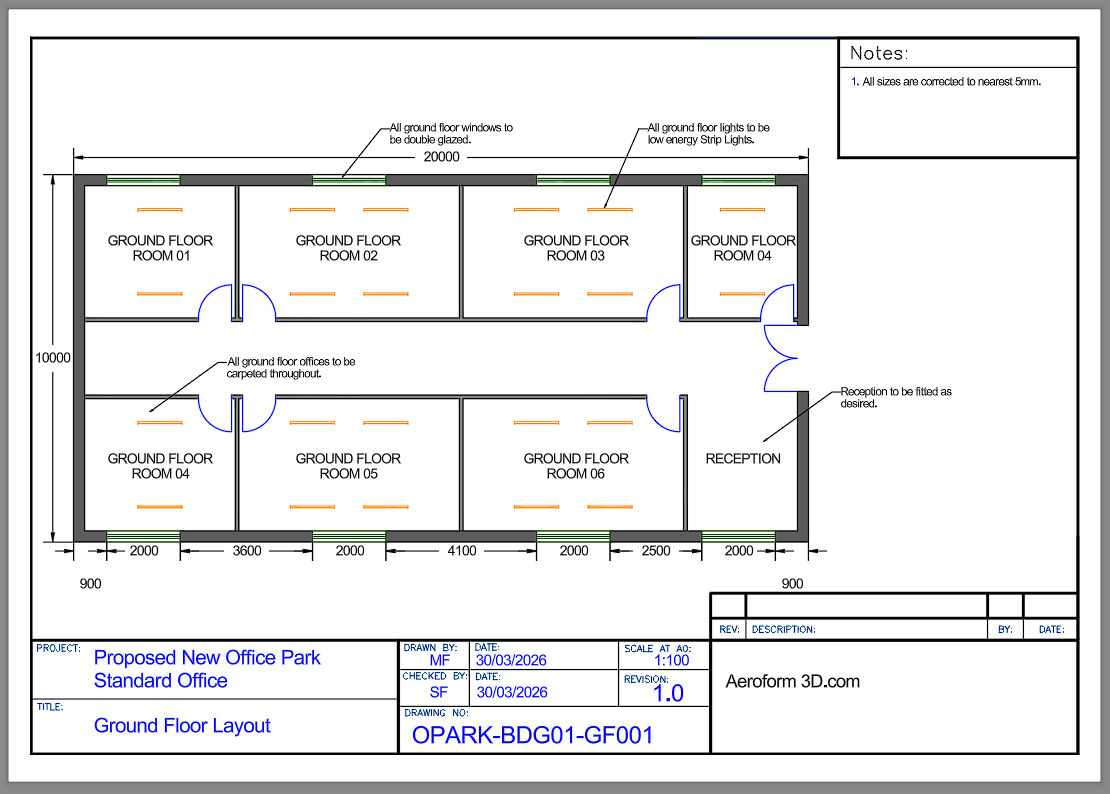
Task: Click note 'All sizes are corrected to nearest 5mm.'
Action: pos(951,81)
